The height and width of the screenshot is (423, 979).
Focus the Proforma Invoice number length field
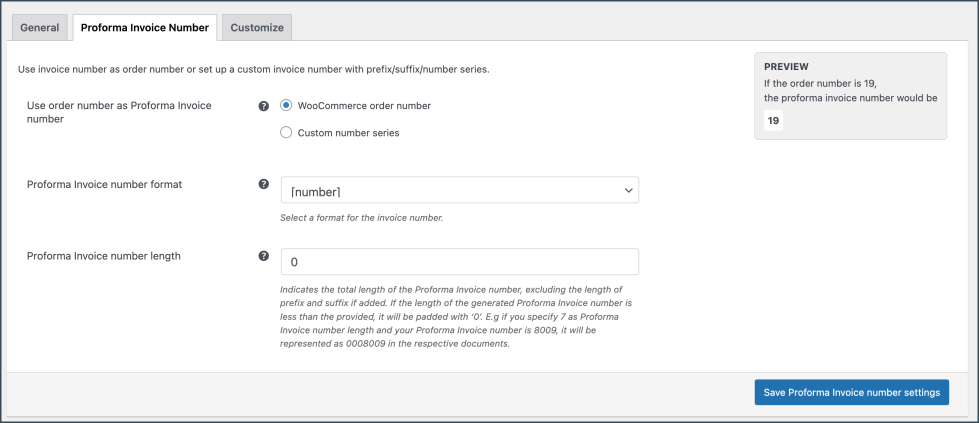[x=459, y=262]
